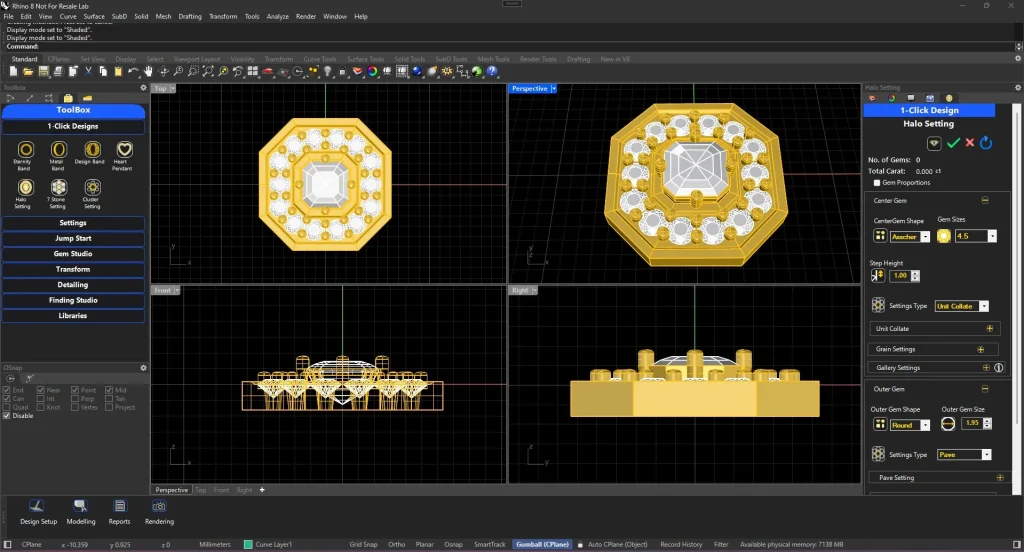Click the lock icon in toolbar

(x=343, y=71)
